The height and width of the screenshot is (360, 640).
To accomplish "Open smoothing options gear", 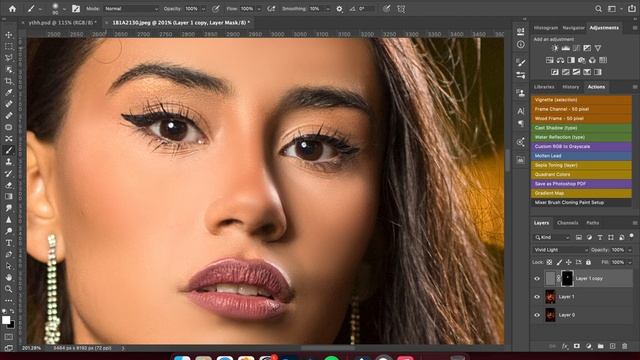I will (x=339, y=9).
